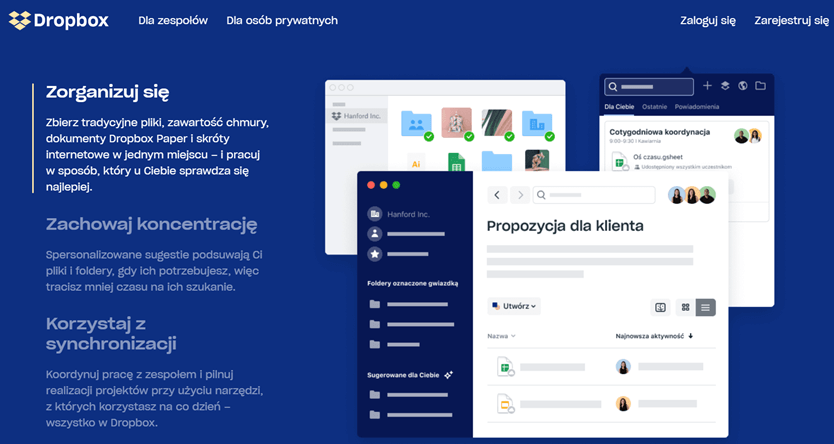Open the green spreadsheet file in the list
The image size is (834, 444).
tap(505, 367)
